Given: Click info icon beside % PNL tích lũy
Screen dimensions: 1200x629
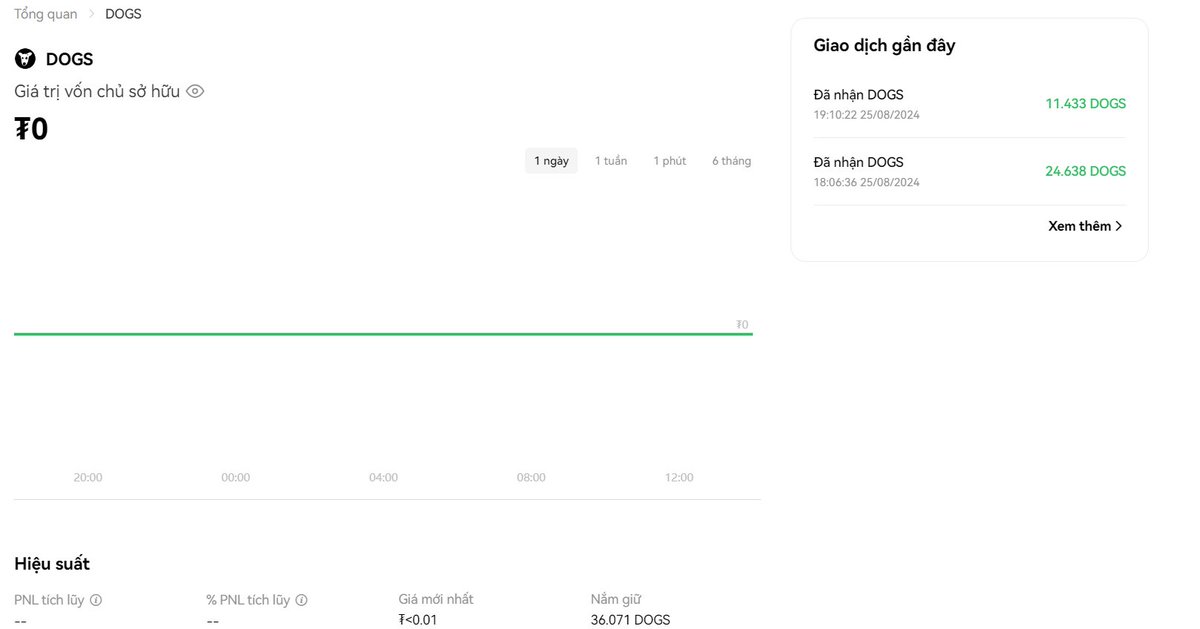Looking at the screenshot, I should click(x=301, y=600).
